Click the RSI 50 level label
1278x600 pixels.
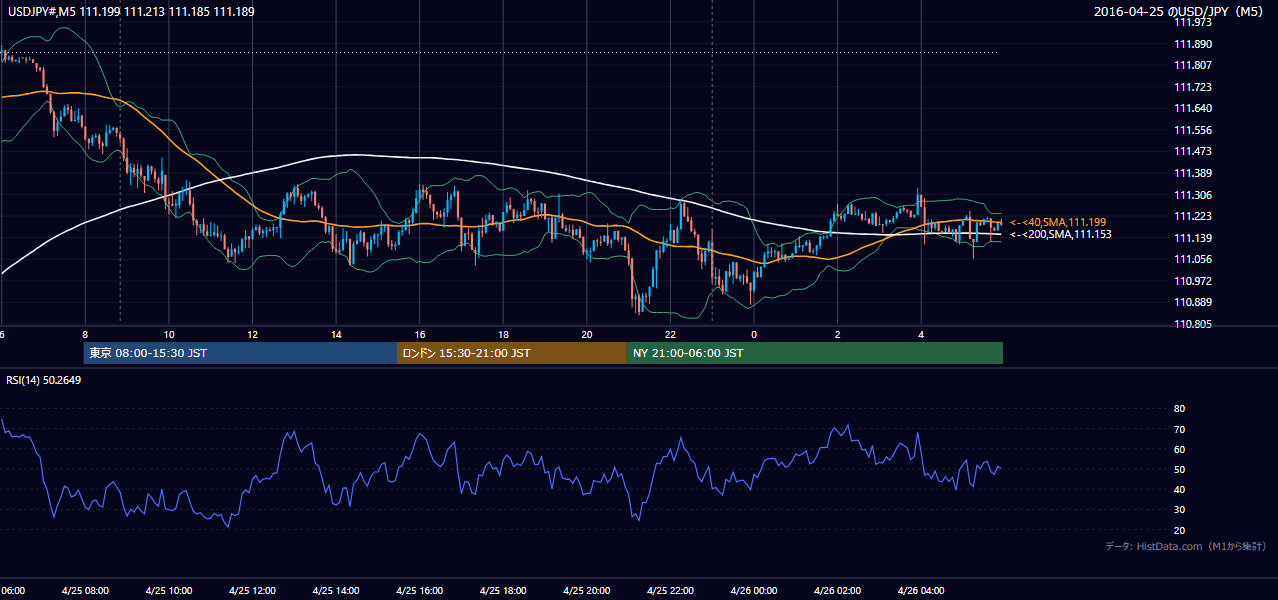coord(1179,469)
